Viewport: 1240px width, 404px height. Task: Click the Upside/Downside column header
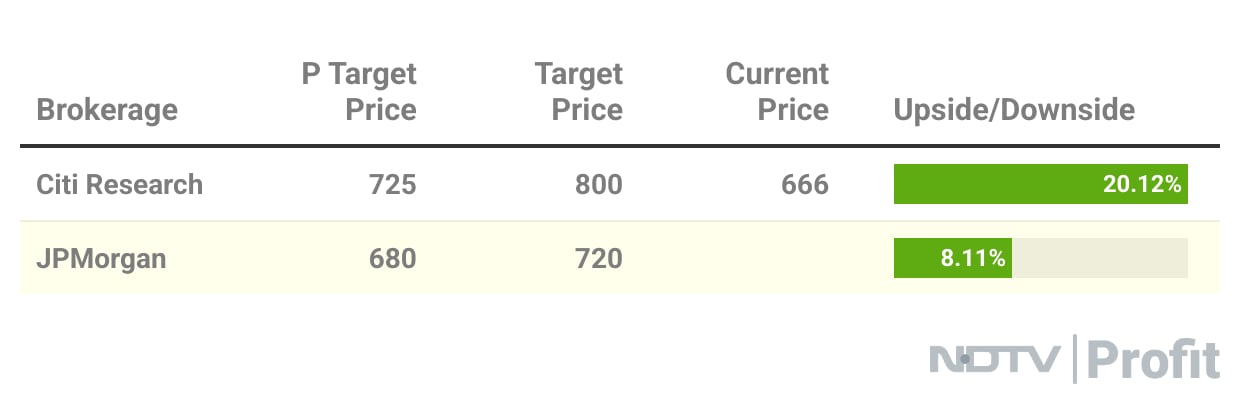point(1014,108)
